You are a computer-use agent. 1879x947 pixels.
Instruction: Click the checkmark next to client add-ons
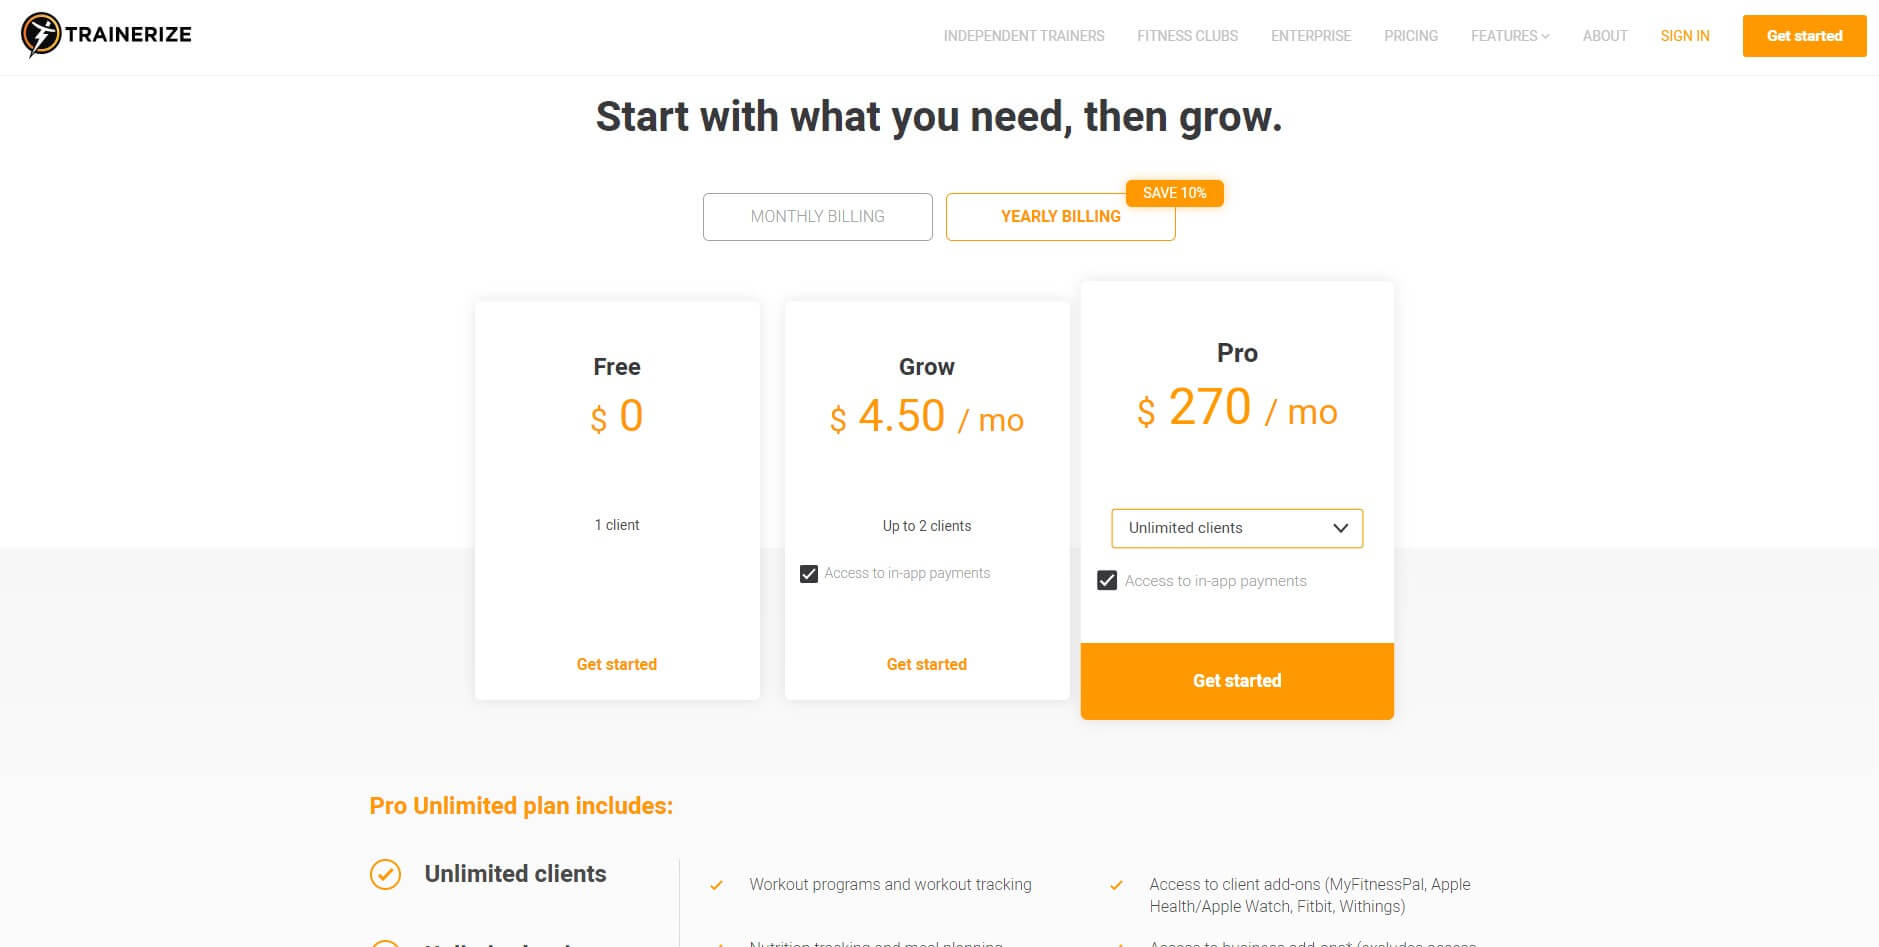pyautogui.click(x=1116, y=885)
